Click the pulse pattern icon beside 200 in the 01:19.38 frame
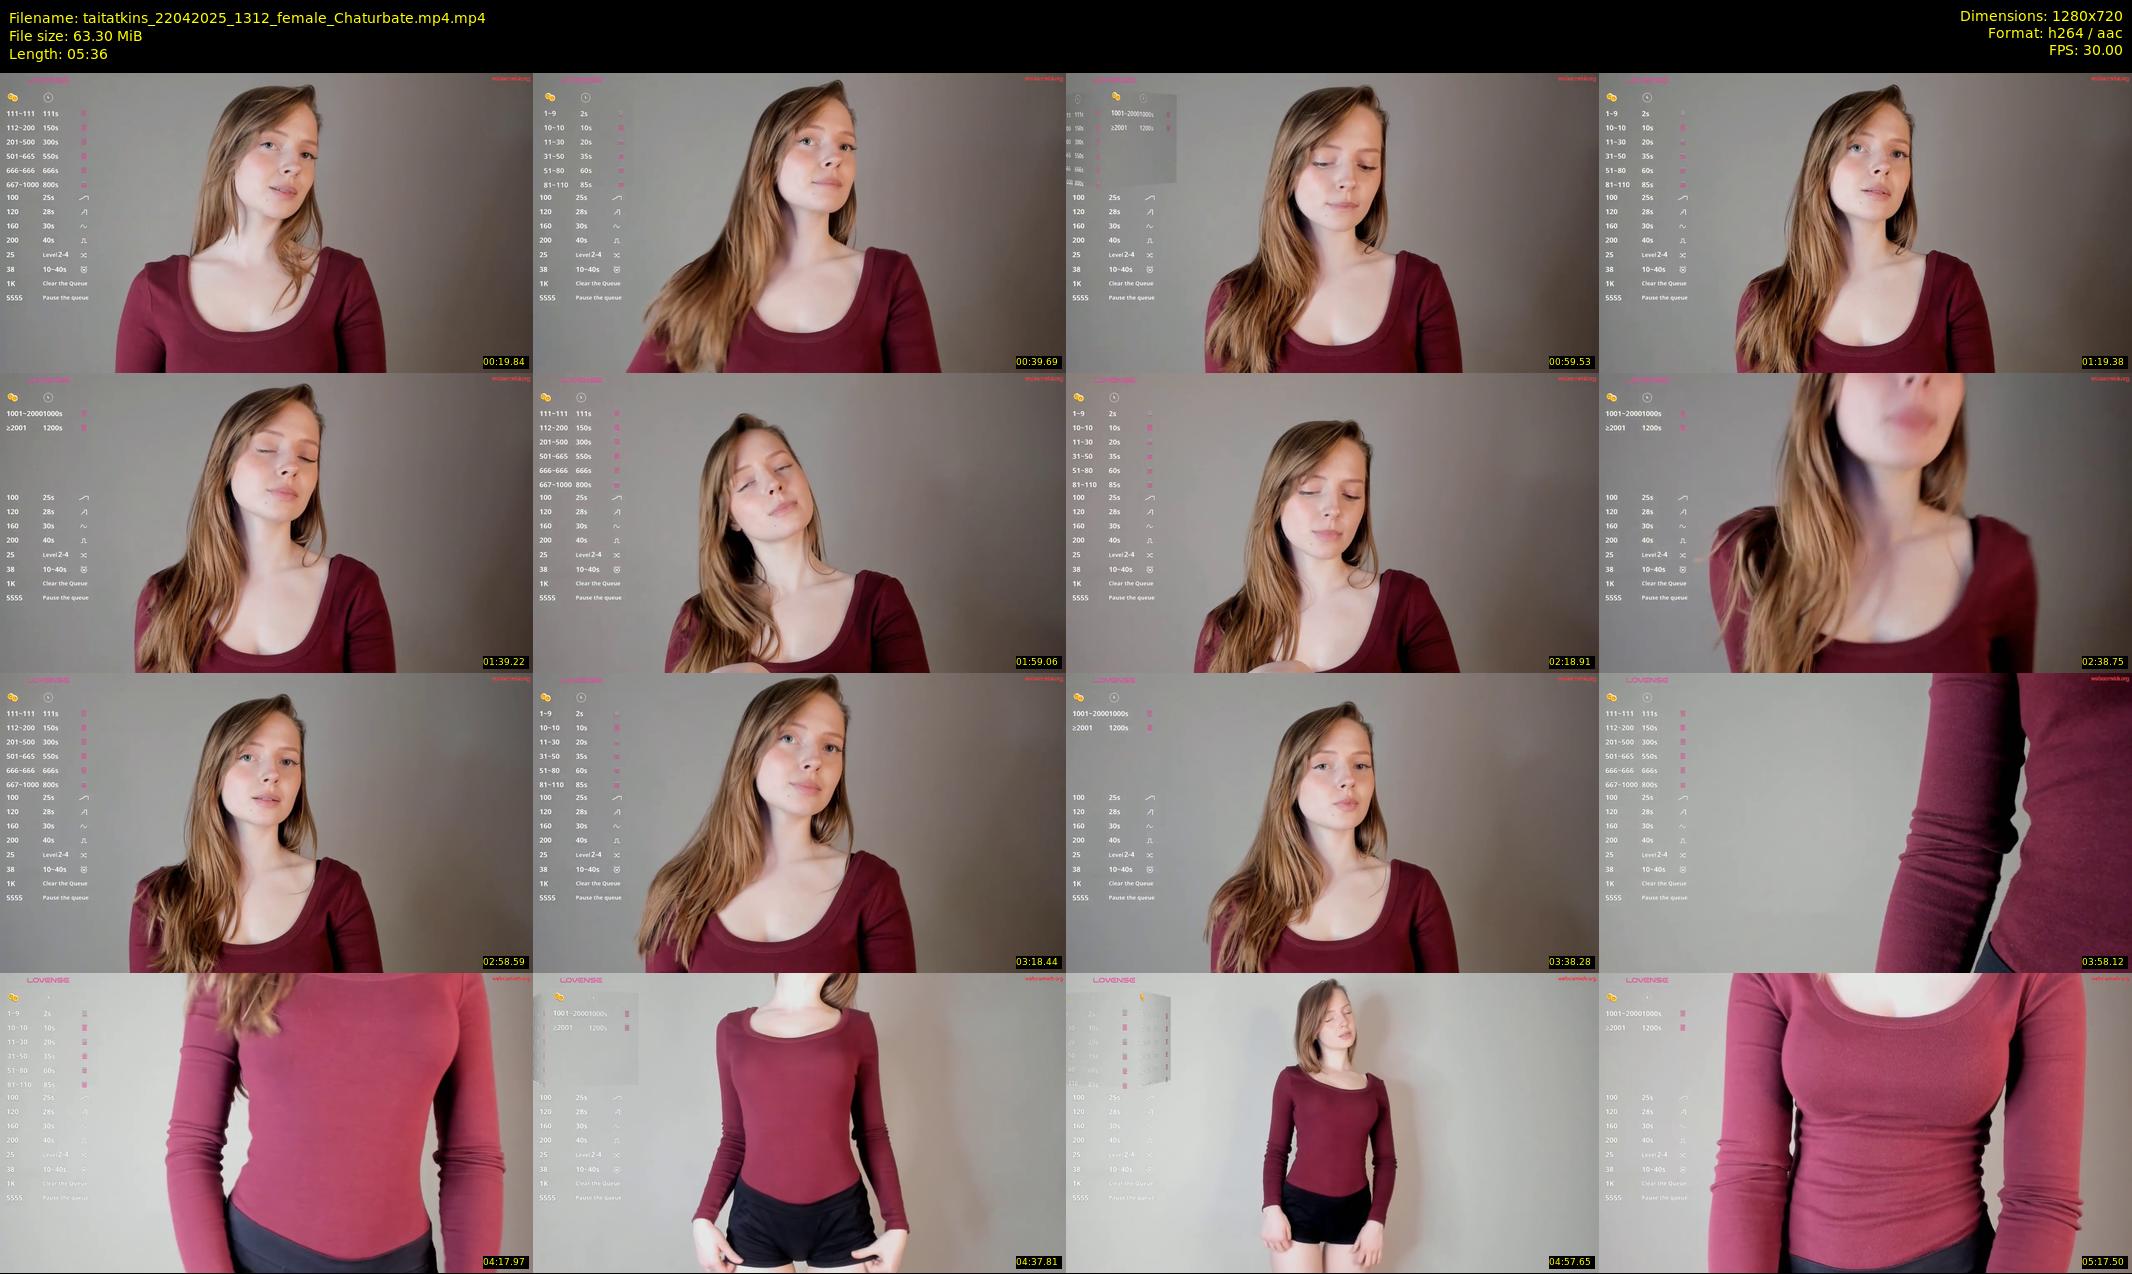Viewport: 2132px width, 1274px height. coord(1683,240)
